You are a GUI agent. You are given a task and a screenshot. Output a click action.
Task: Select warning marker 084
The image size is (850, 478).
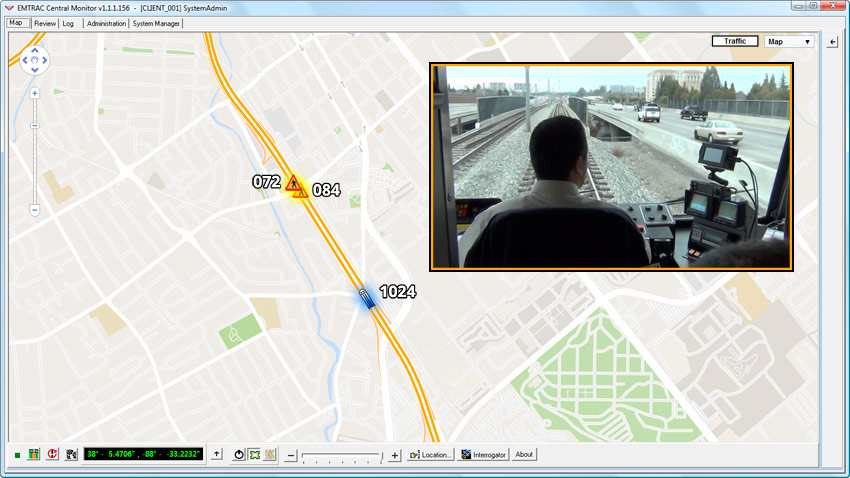coord(302,192)
